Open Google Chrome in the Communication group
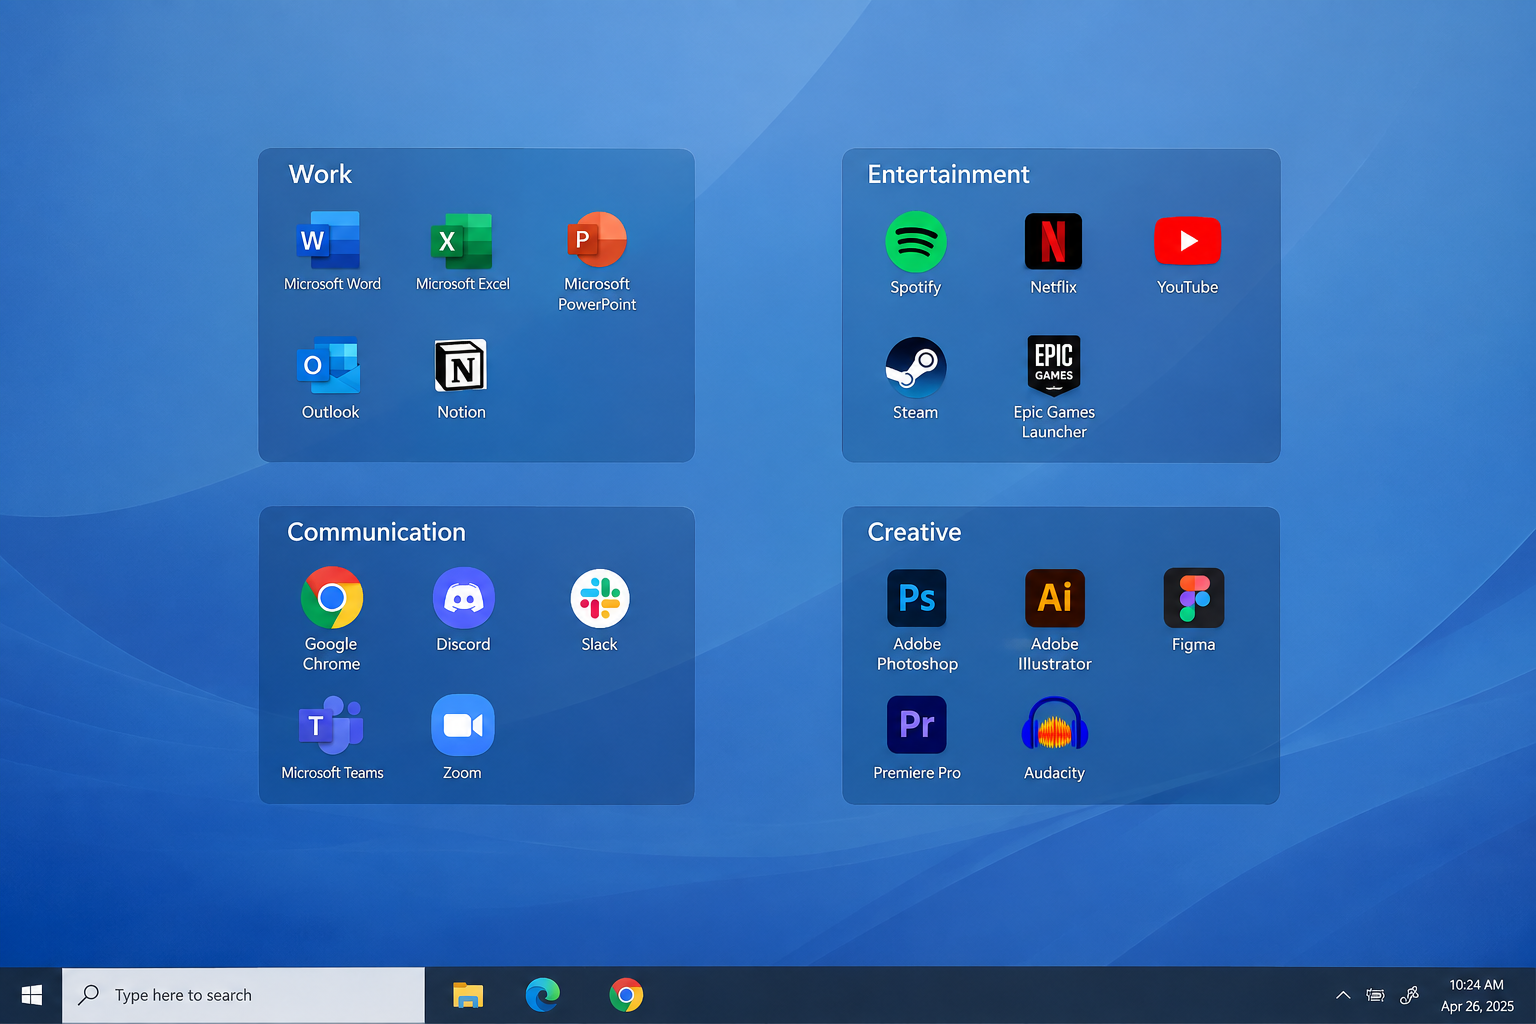Image resolution: width=1536 pixels, height=1024 pixels. pyautogui.click(x=332, y=598)
